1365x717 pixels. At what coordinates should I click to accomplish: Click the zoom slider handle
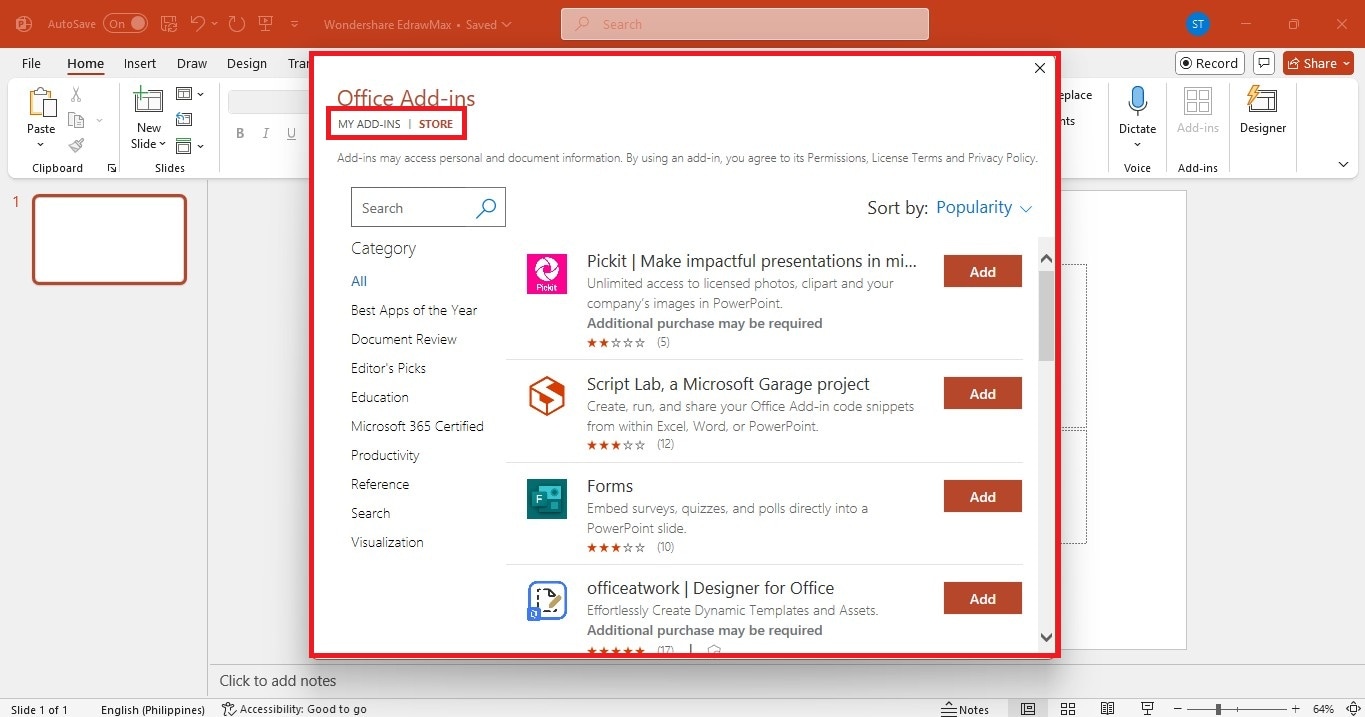(1218, 709)
